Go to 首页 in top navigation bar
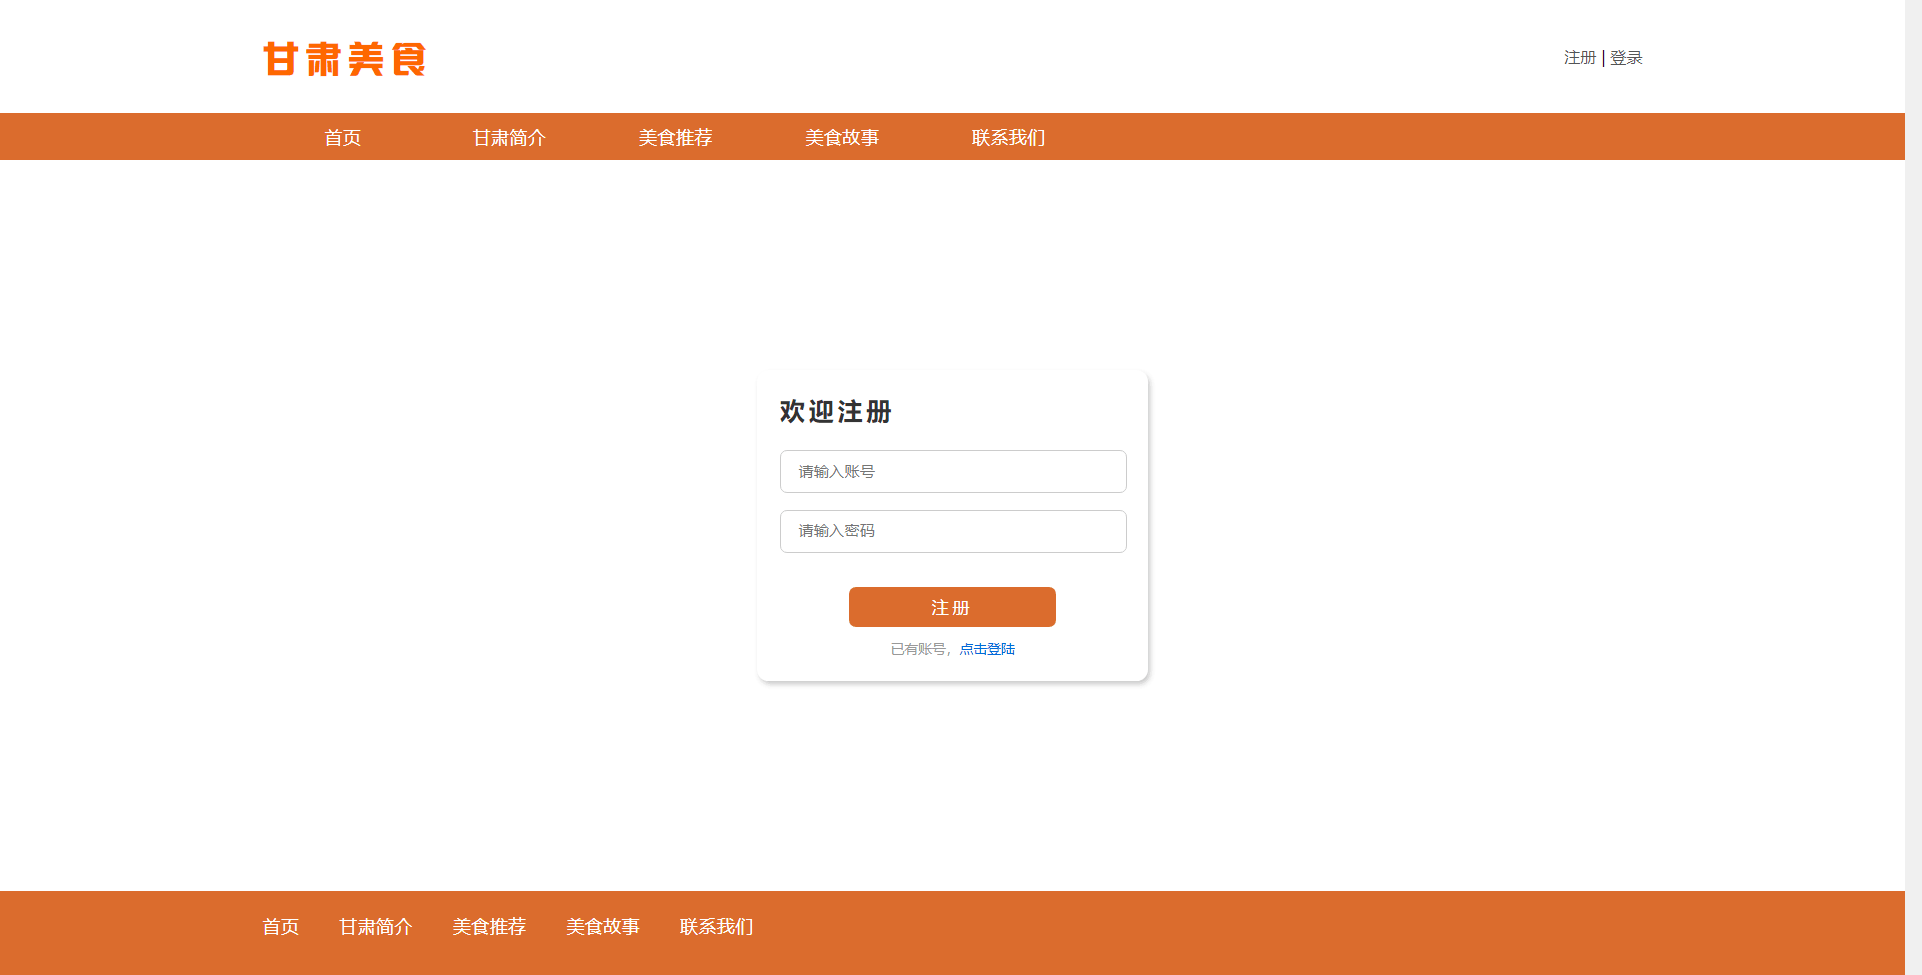1922x975 pixels. point(342,138)
